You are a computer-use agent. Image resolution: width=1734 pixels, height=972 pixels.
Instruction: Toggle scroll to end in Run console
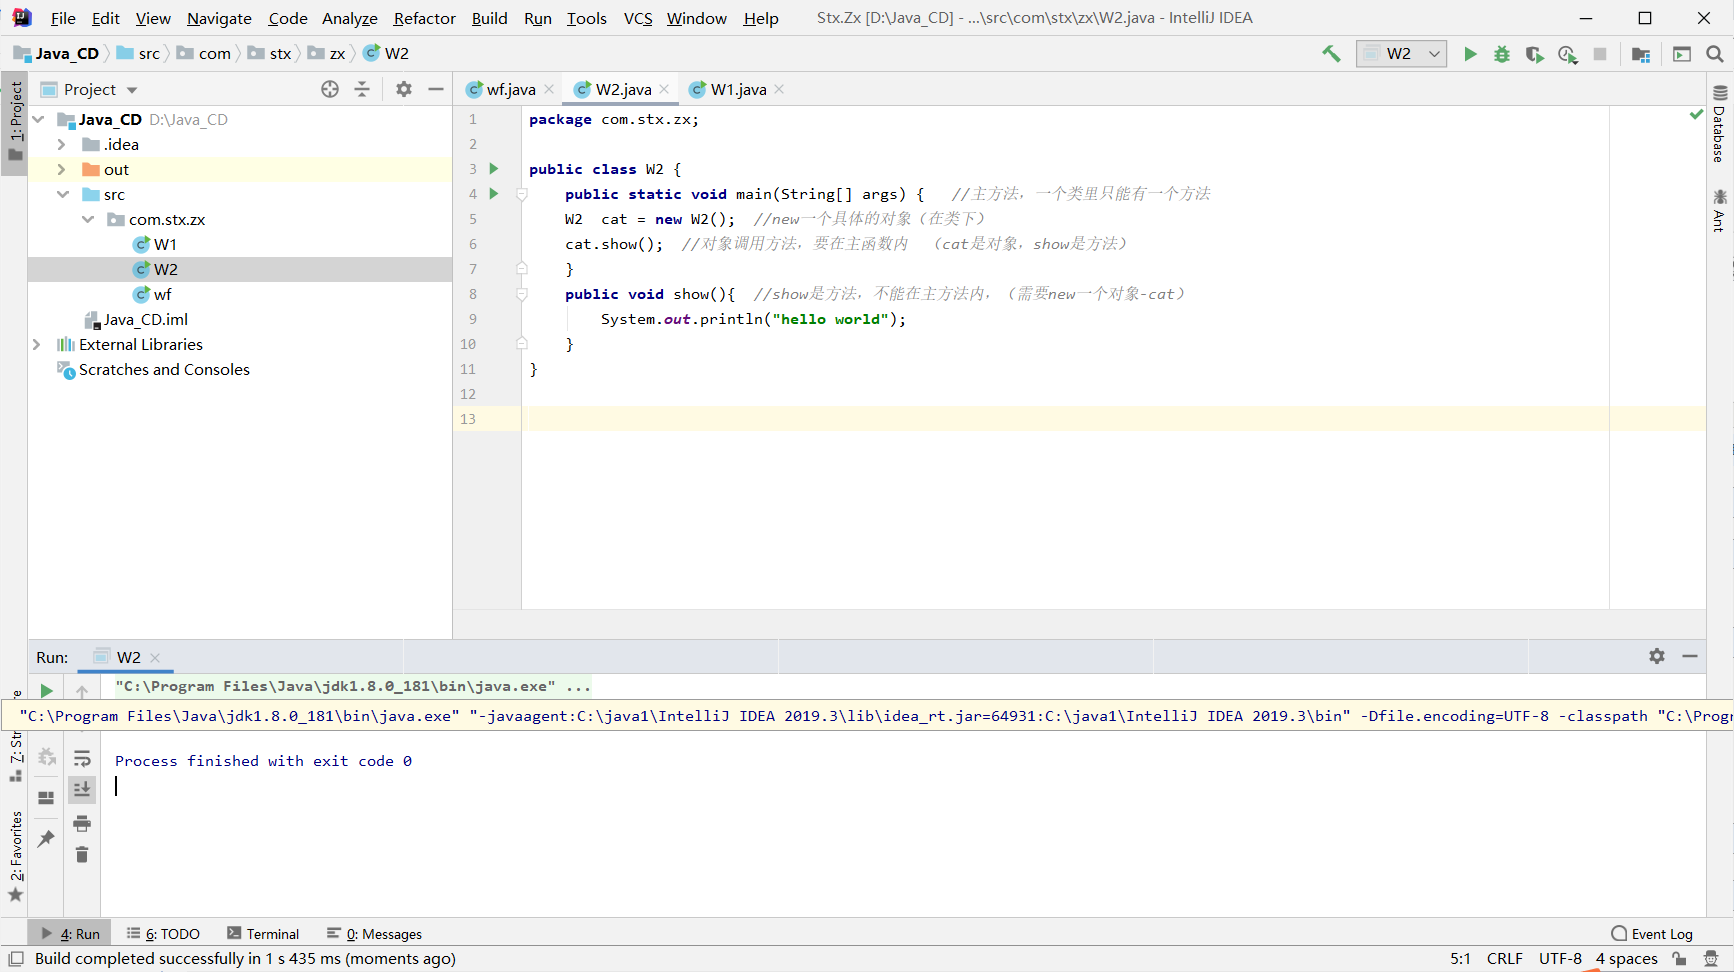(x=82, y=789)
